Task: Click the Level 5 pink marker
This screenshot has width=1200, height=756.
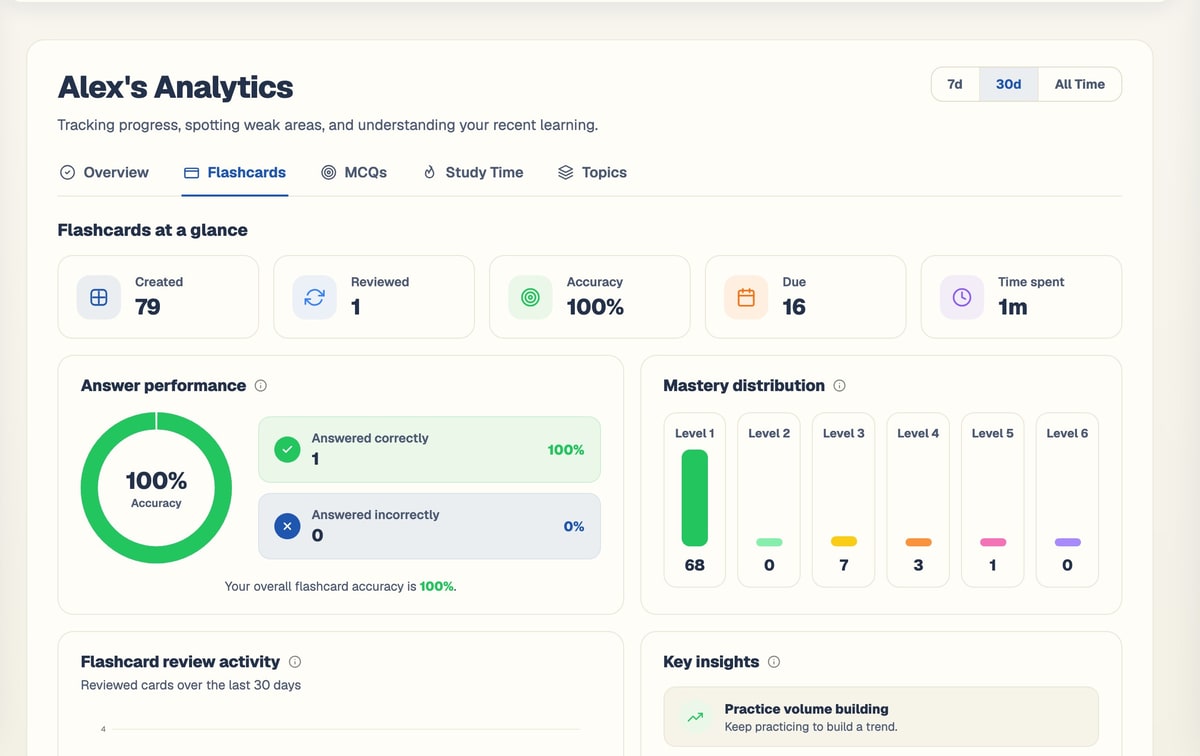Action: tap(993, 542)
